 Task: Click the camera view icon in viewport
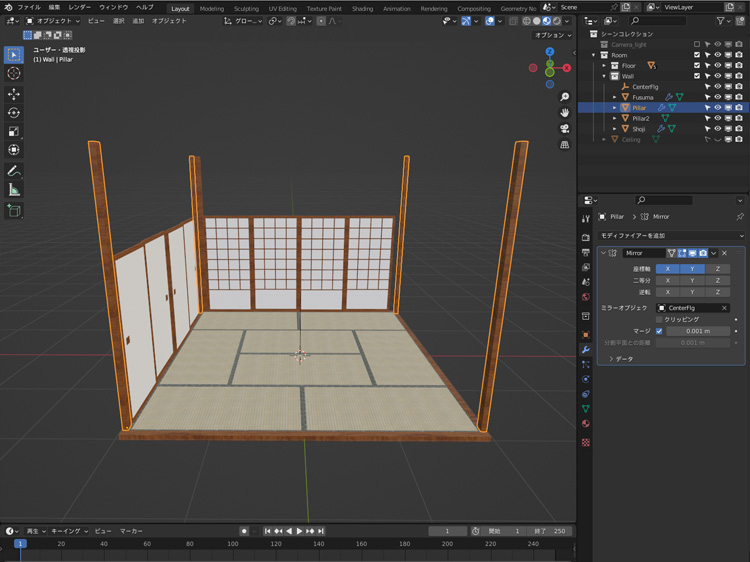point(565,129)
